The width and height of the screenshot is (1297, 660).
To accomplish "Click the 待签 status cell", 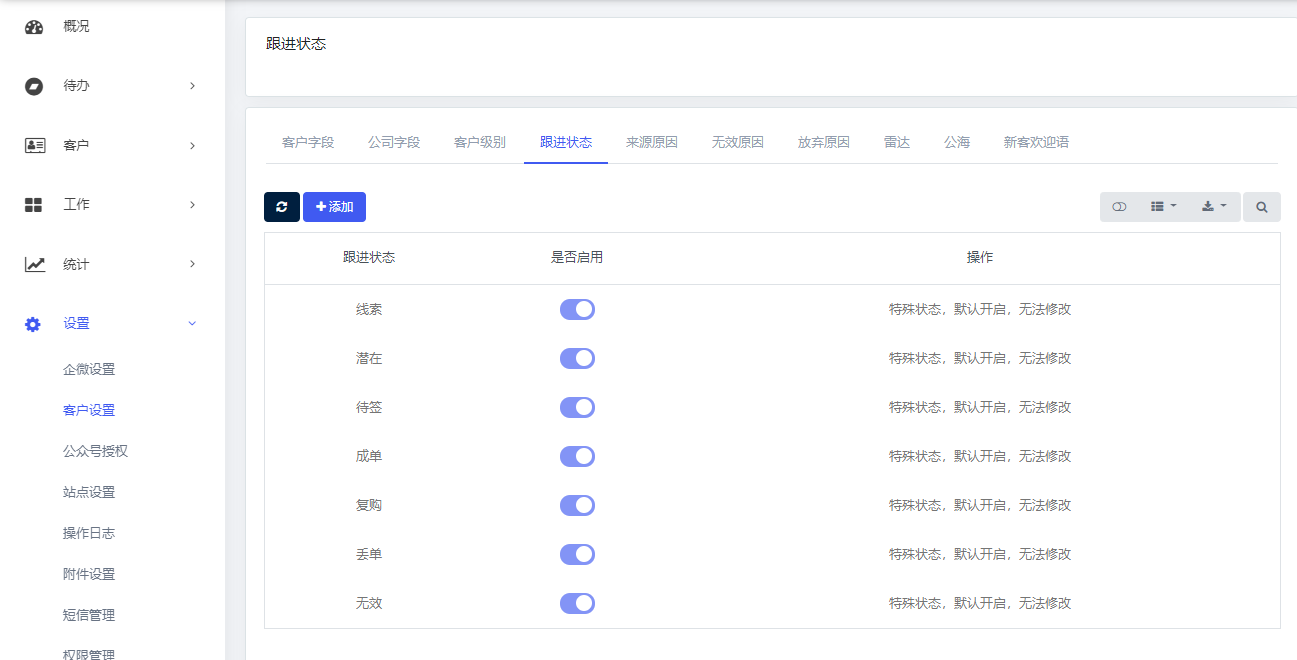I will coord(369,407).
